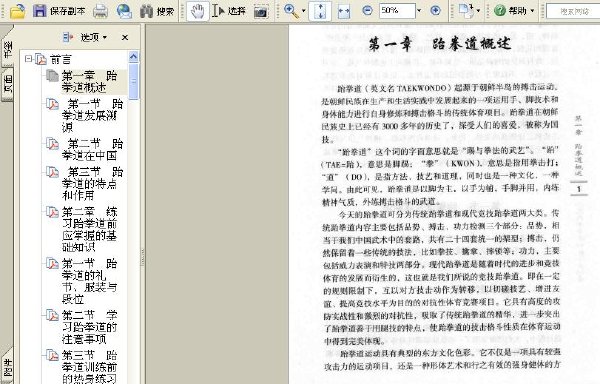Screen dimensions: 600x384
Task: Select bookmark 第一章 跆拳道概述
Action: [89, 81]
